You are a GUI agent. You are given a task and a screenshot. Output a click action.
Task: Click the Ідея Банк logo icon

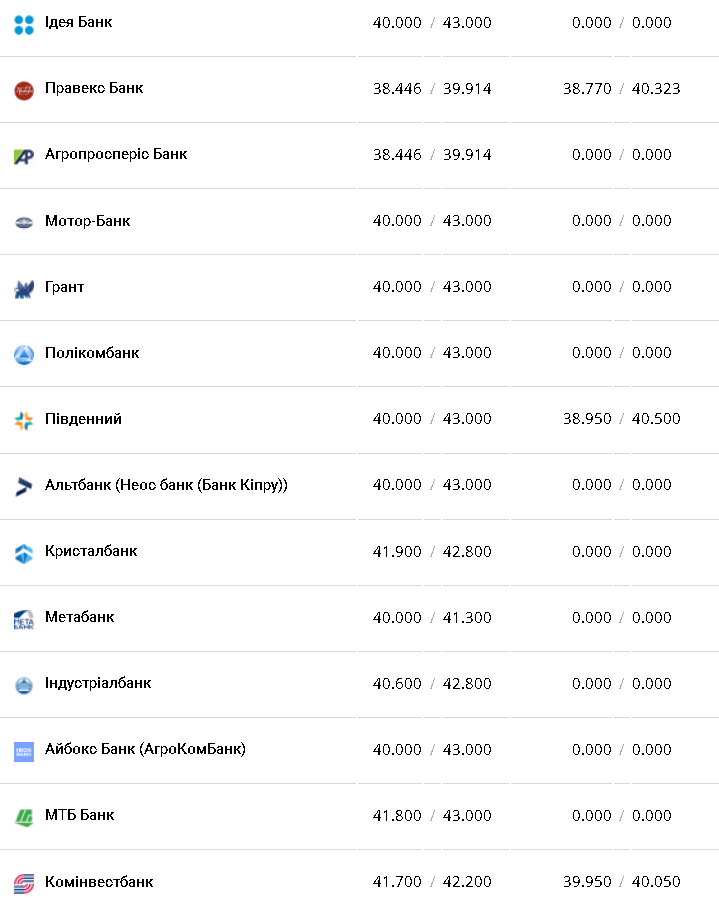pyautogui.click(x=24, y=24)
